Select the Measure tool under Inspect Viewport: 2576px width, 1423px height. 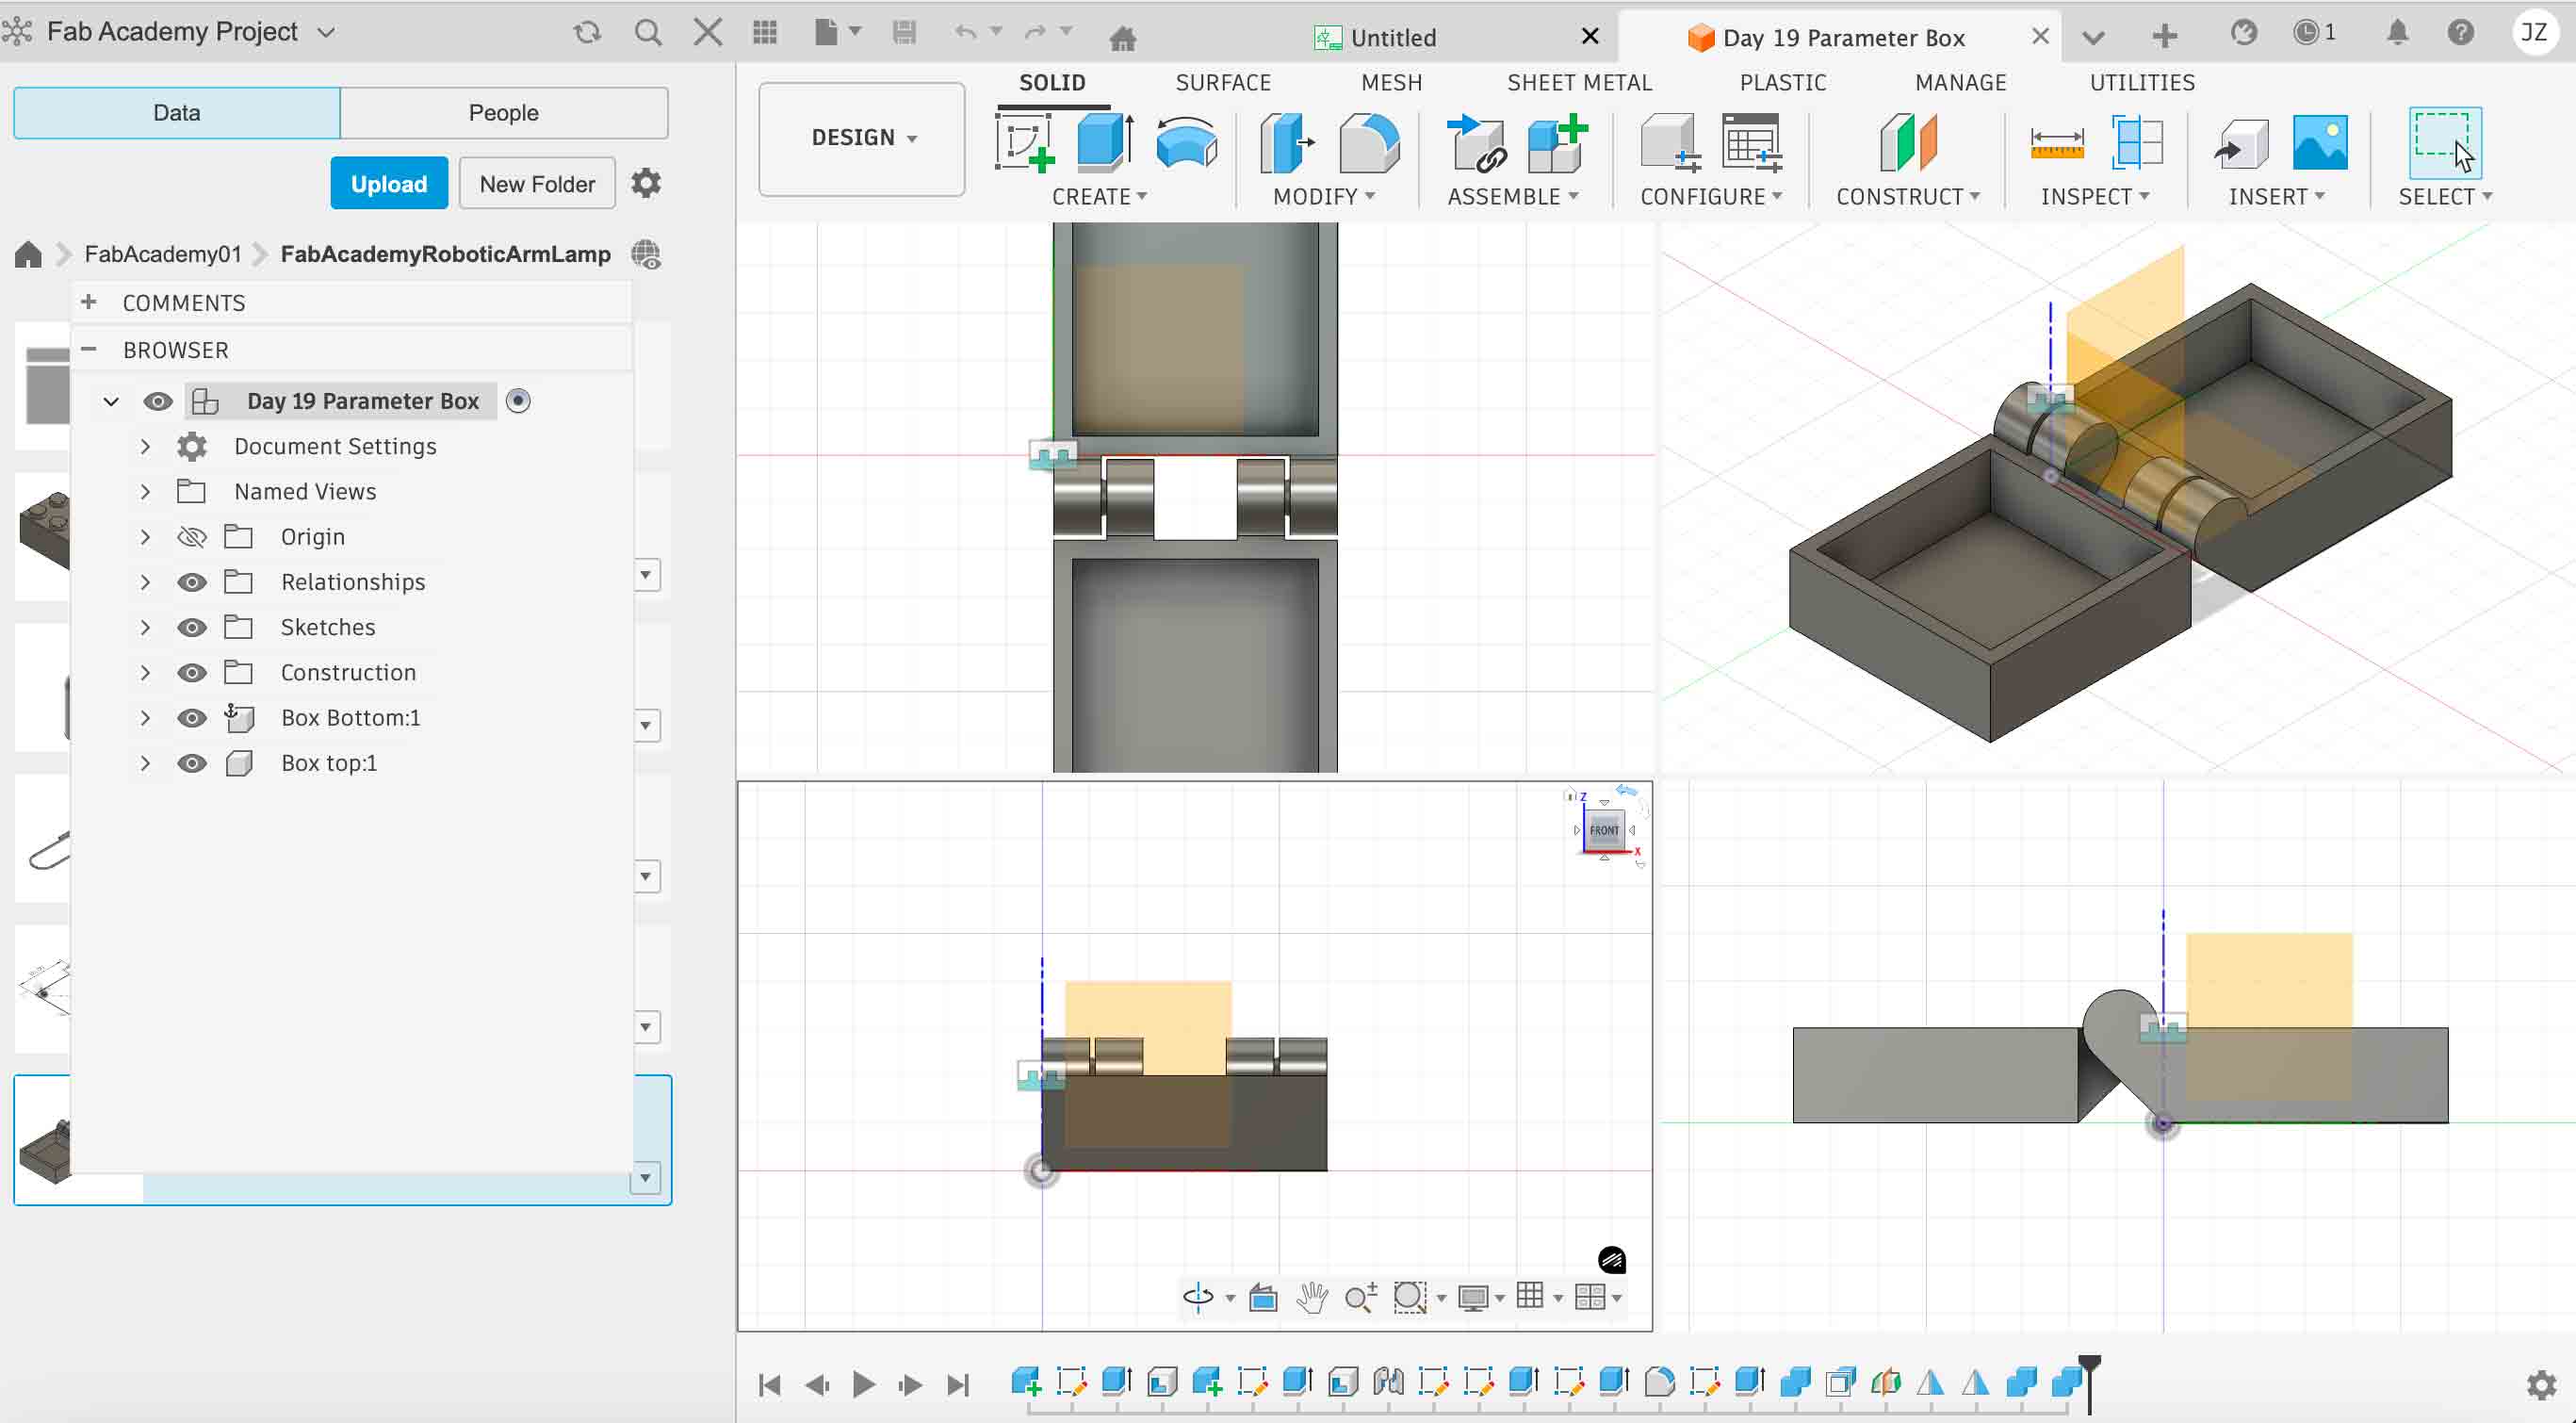click(2057, 145)
